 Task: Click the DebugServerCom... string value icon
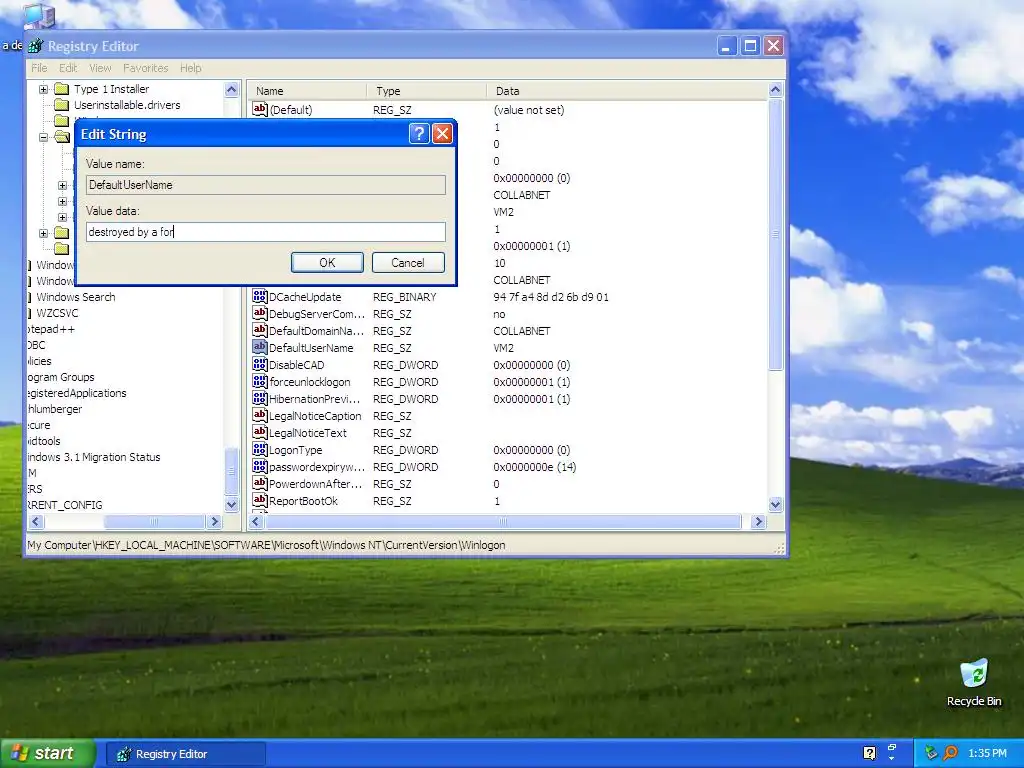tap(260, 313)
